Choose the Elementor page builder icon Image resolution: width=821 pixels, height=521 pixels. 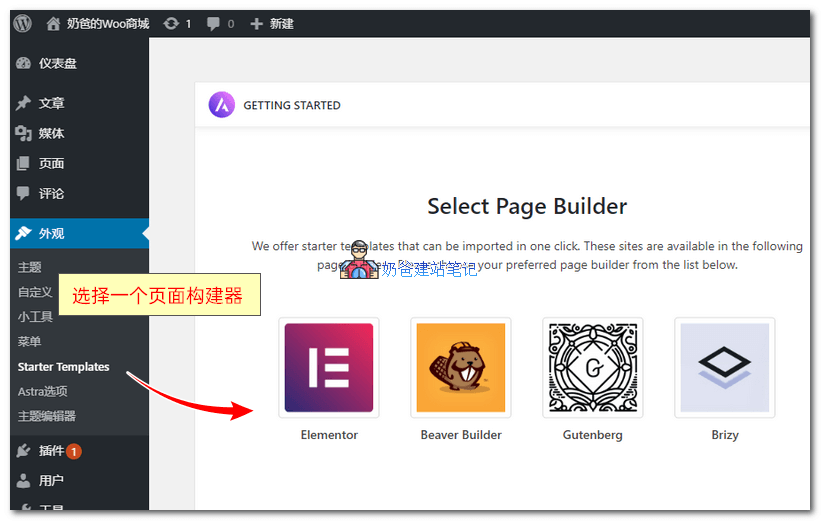(328, 368)
